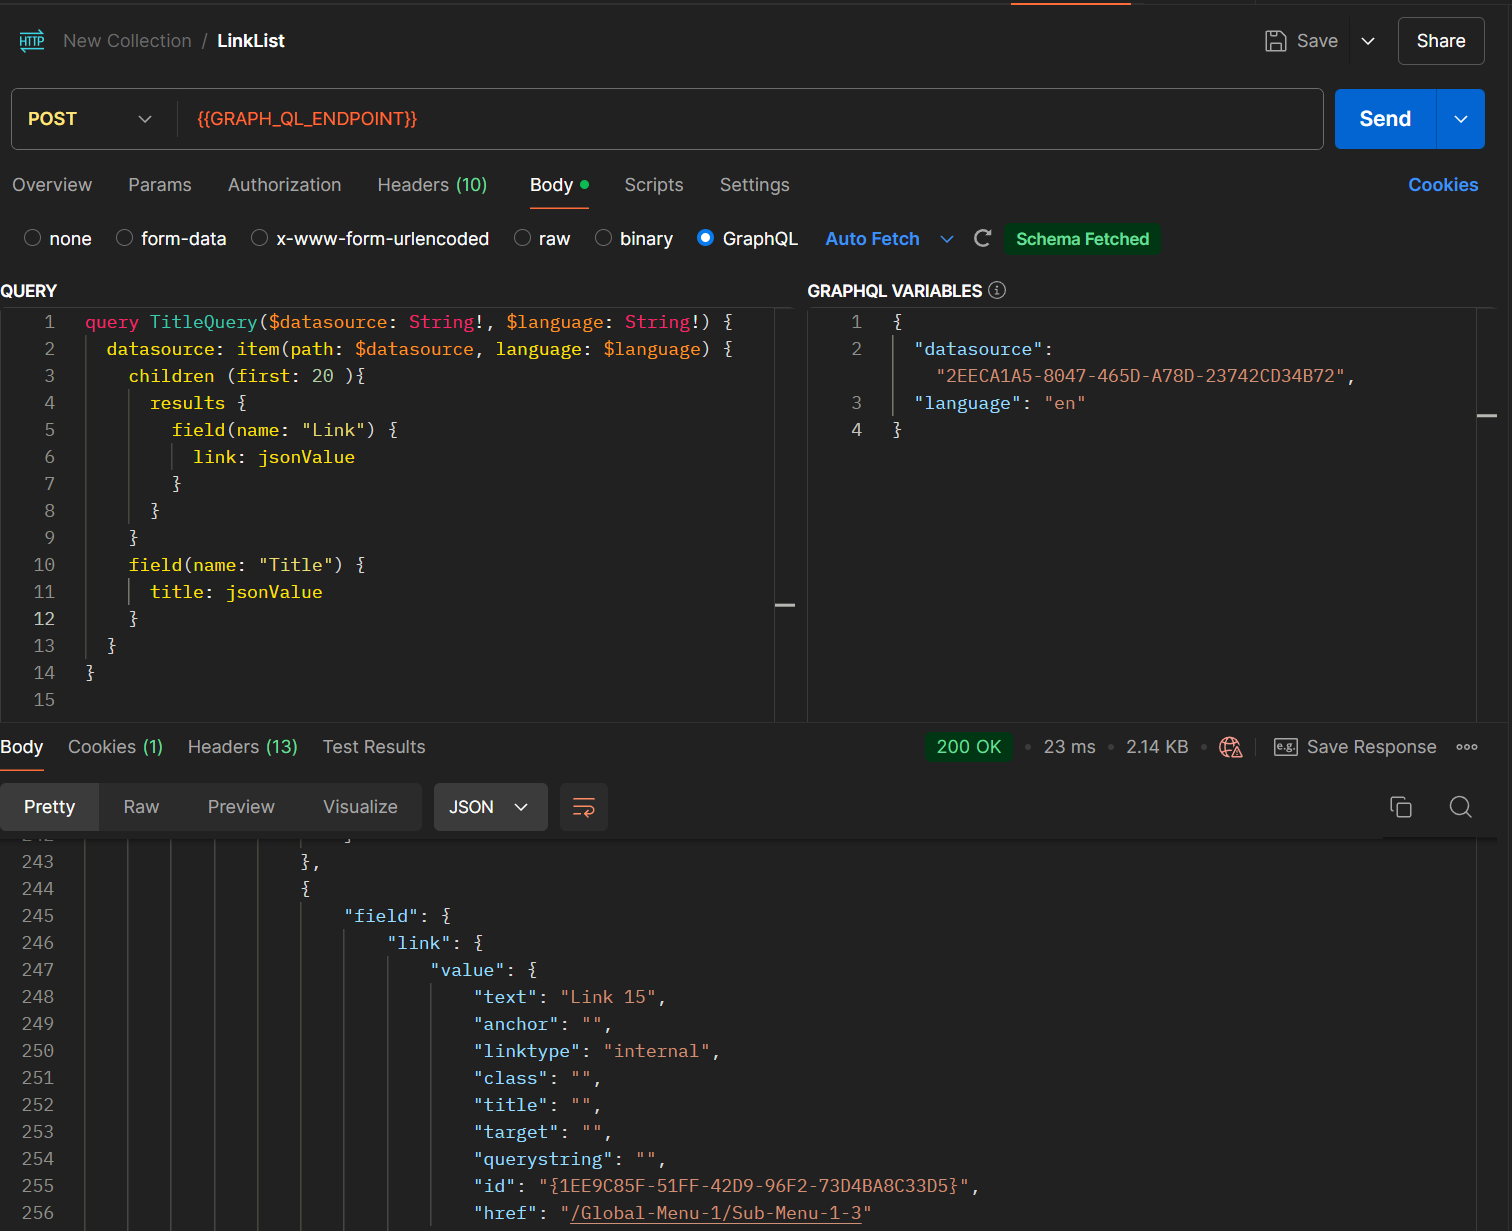
Task: Click the 2.14 KB response size
Action: (x=1157, y=747)
